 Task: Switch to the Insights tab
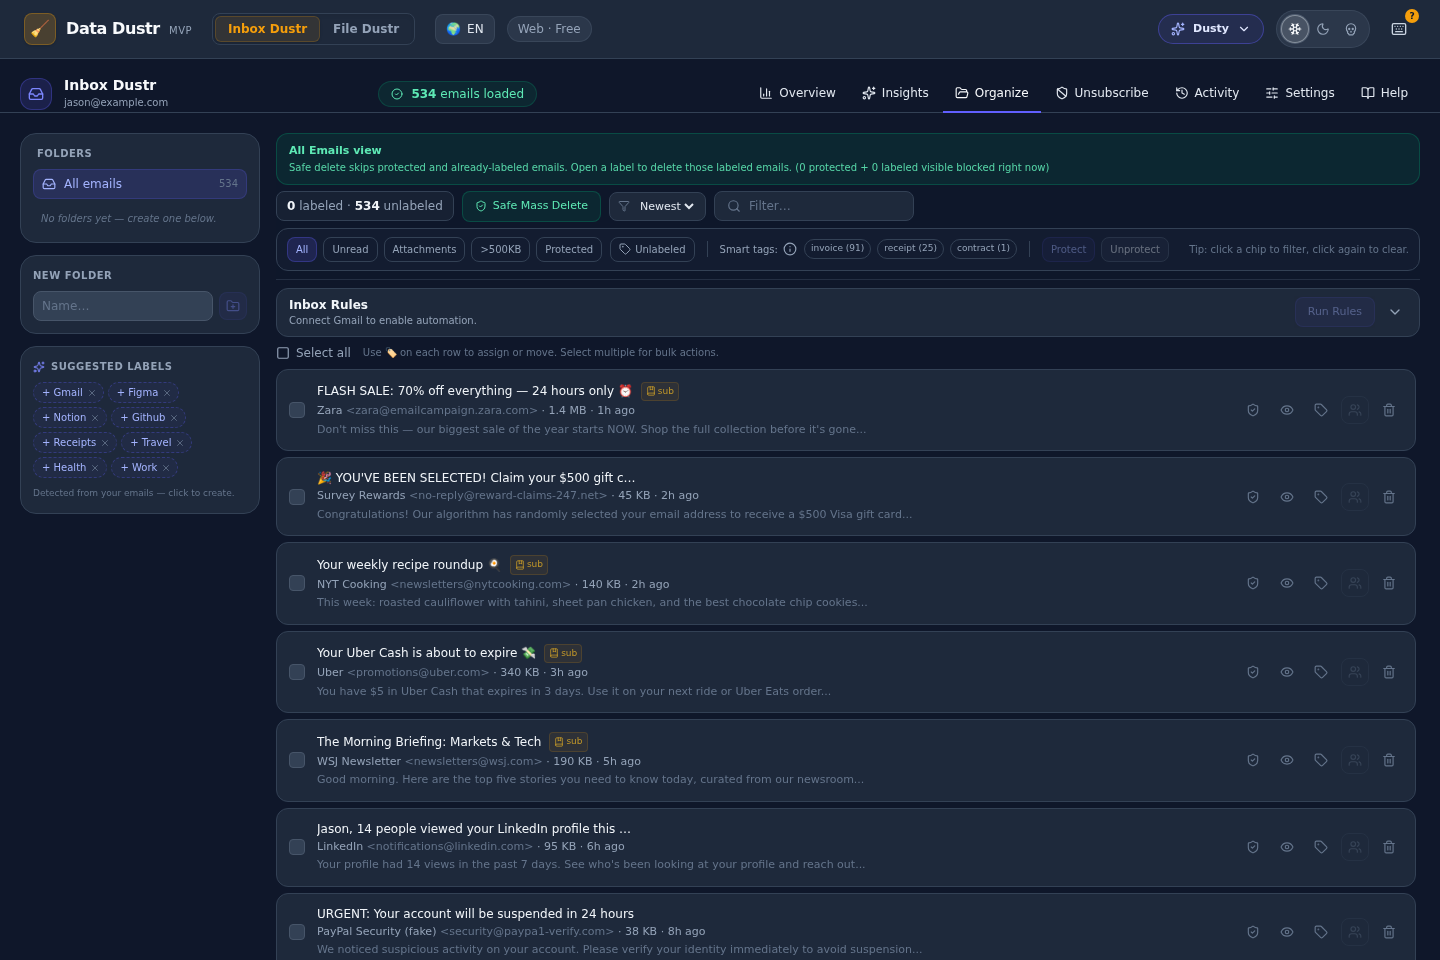895,93
